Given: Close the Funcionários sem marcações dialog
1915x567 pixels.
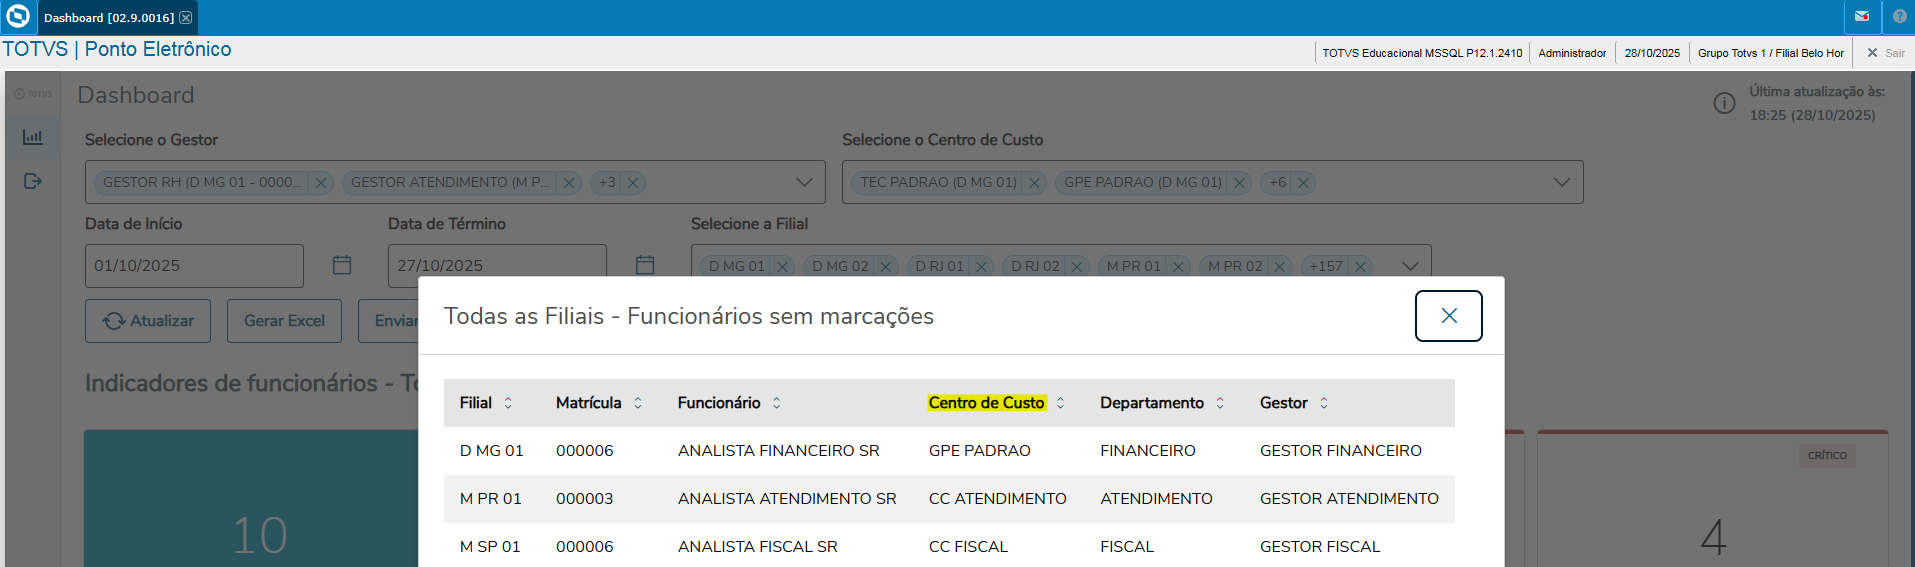Looking at the screenshot, I should point(1448,316).
